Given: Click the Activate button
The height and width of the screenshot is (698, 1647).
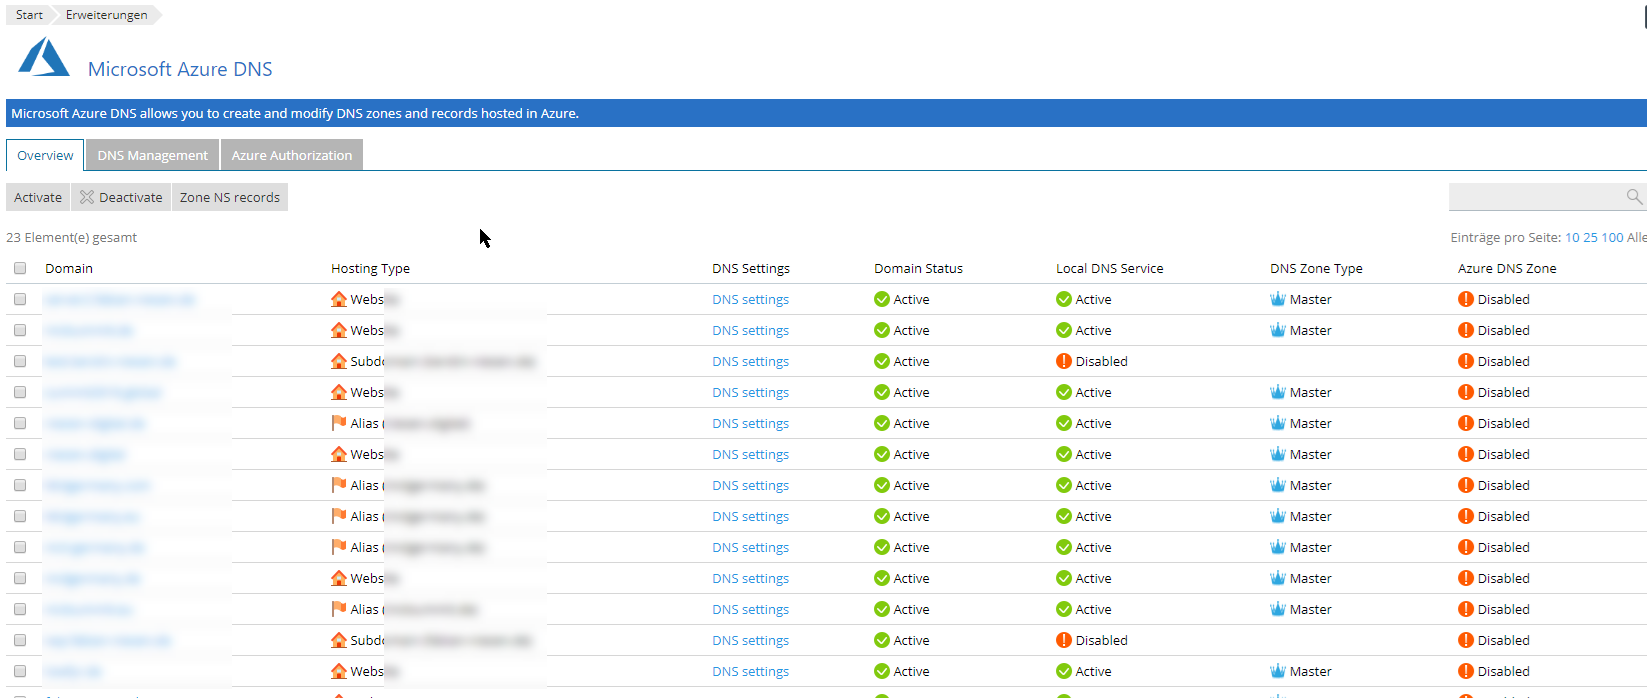Looking at the screenshot, I should click(38, 197).
